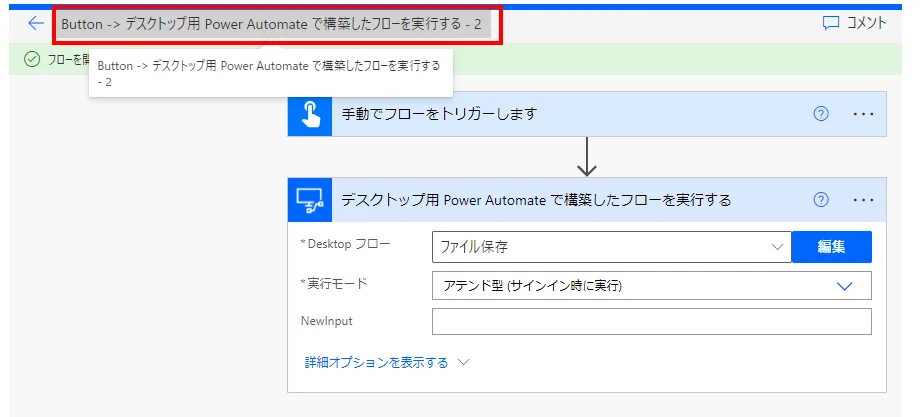This screenshot has width=921, height=417.
Task: Click the down arrow connector between steps
Action: (587, 157)
